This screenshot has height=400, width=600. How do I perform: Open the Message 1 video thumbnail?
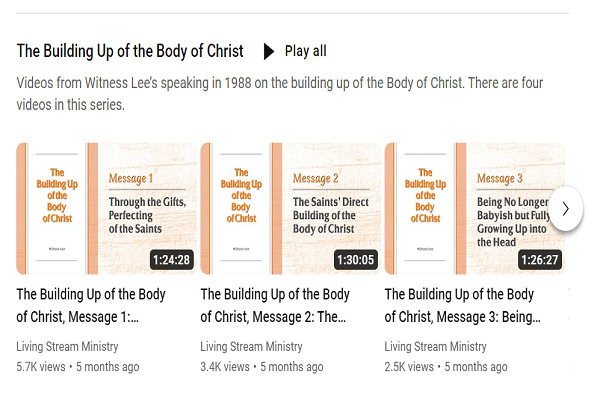pyautogui.click(x=106, y=209)
